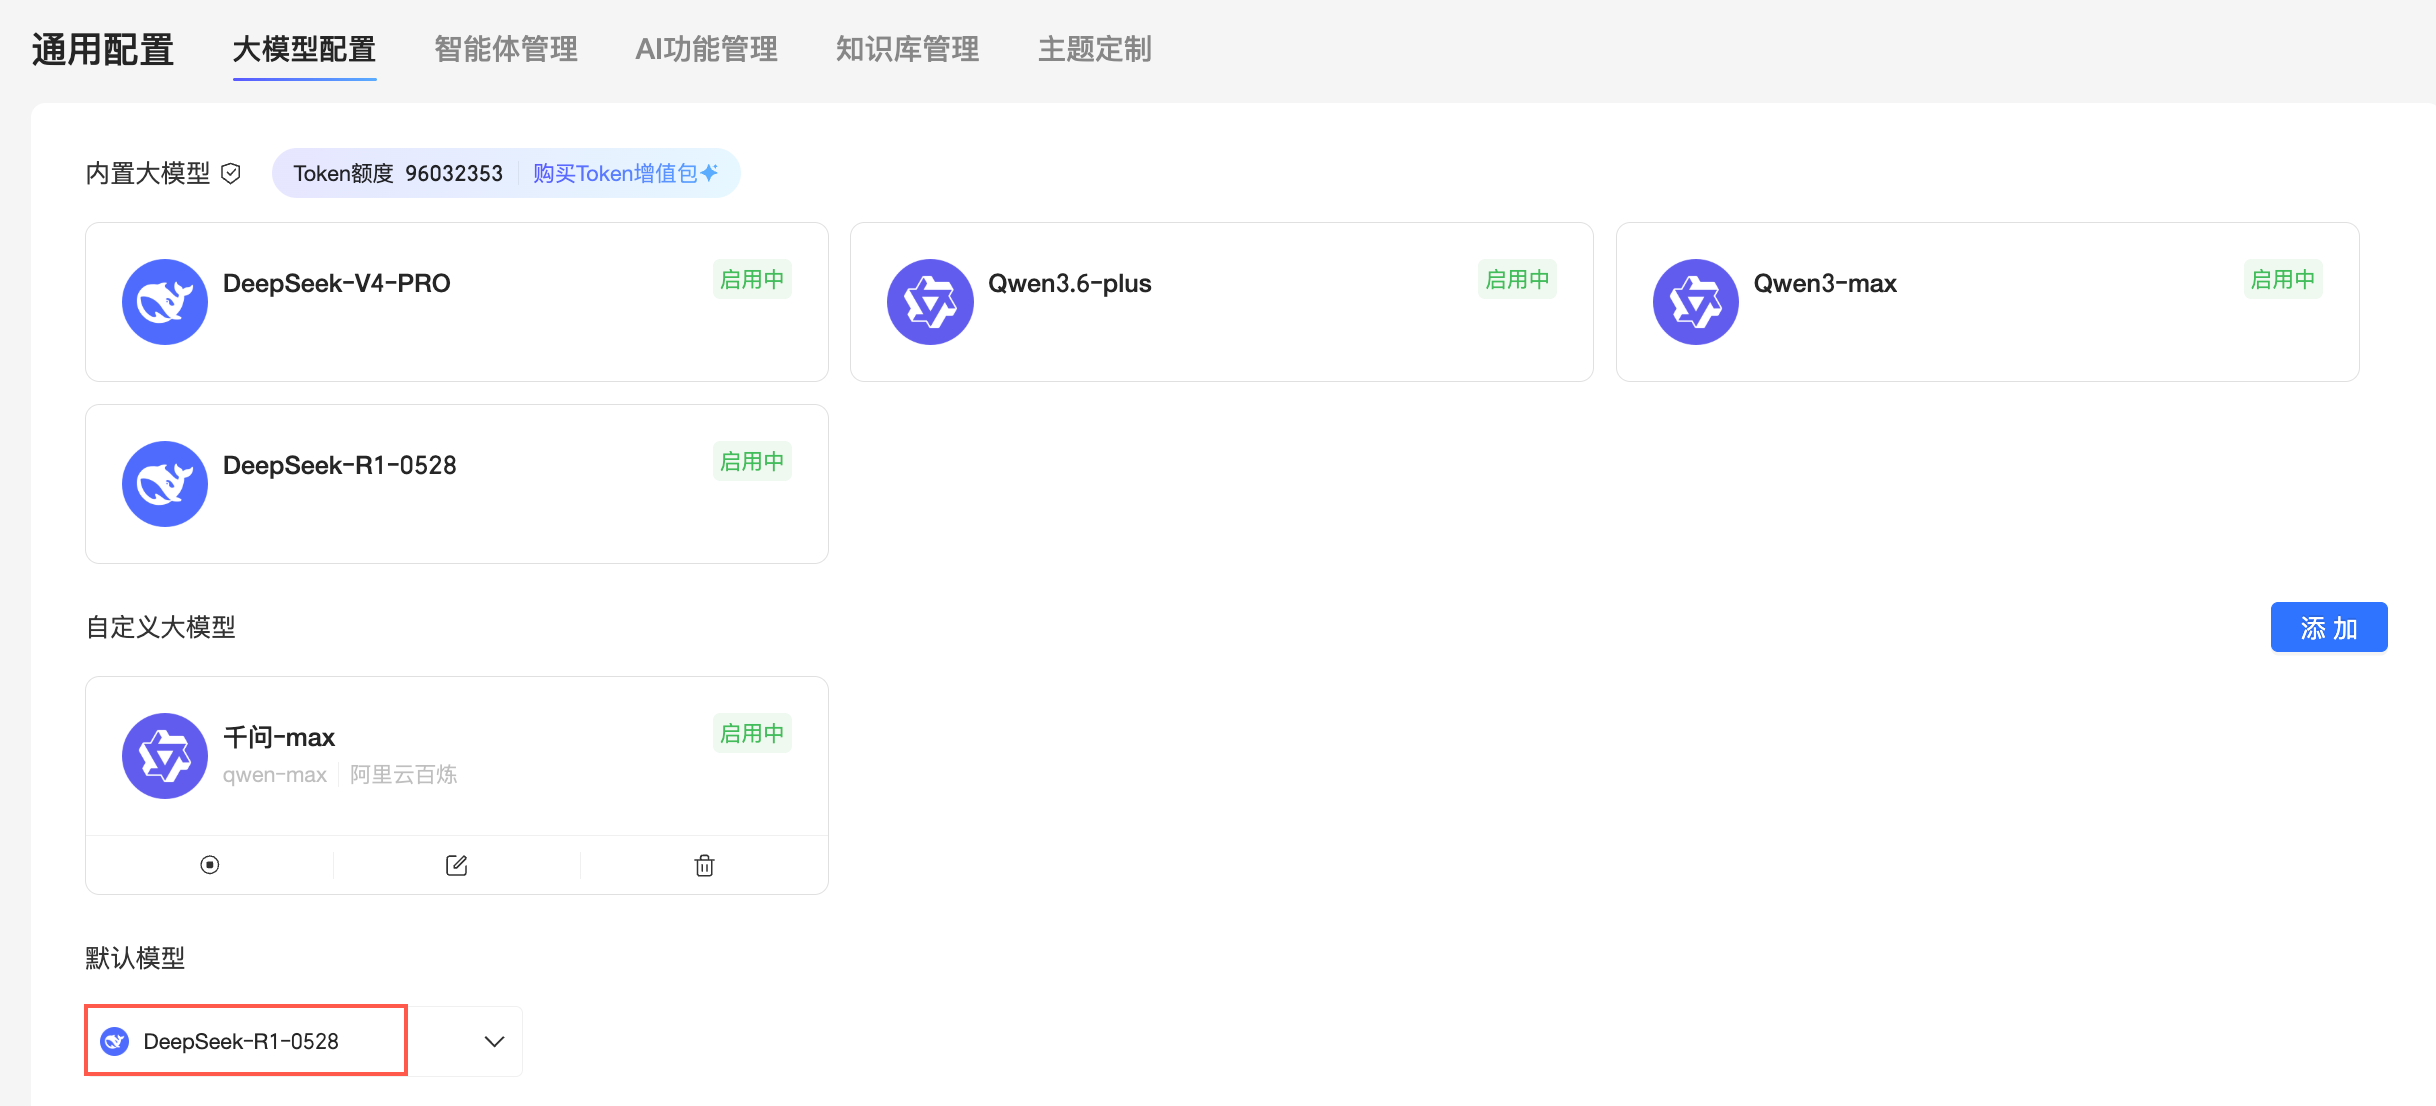Click the shield icon next to 内置大模型
Viewport: 2436px width, 1106px height.
point(231,173)
